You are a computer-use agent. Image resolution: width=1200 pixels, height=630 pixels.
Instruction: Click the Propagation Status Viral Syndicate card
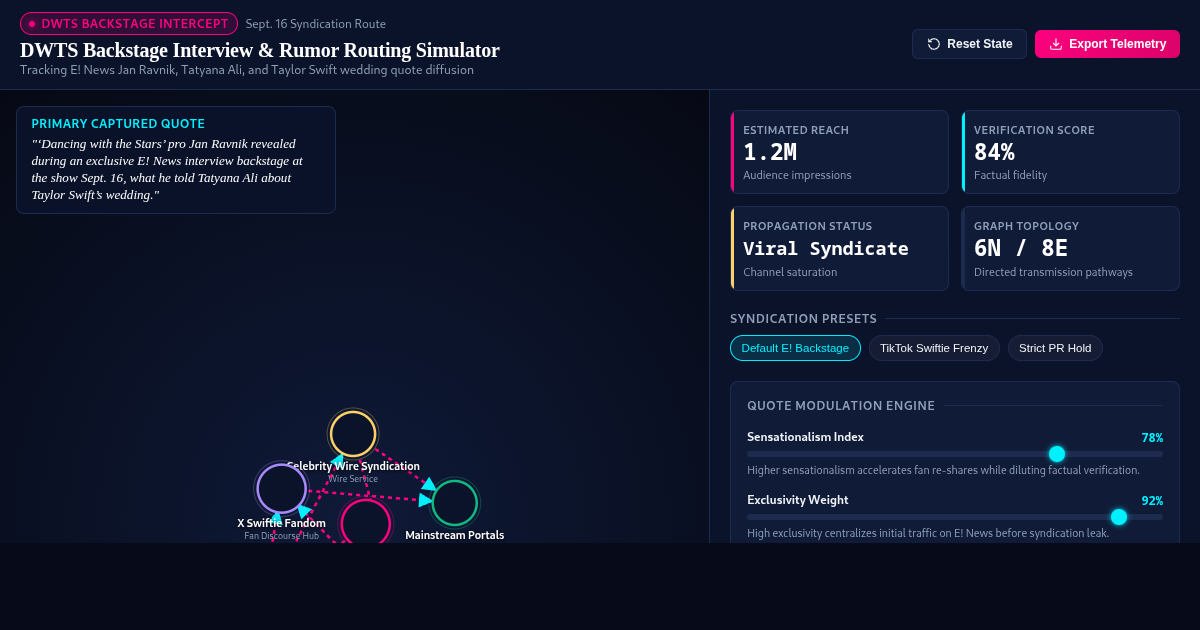click(x=839, y=248)
